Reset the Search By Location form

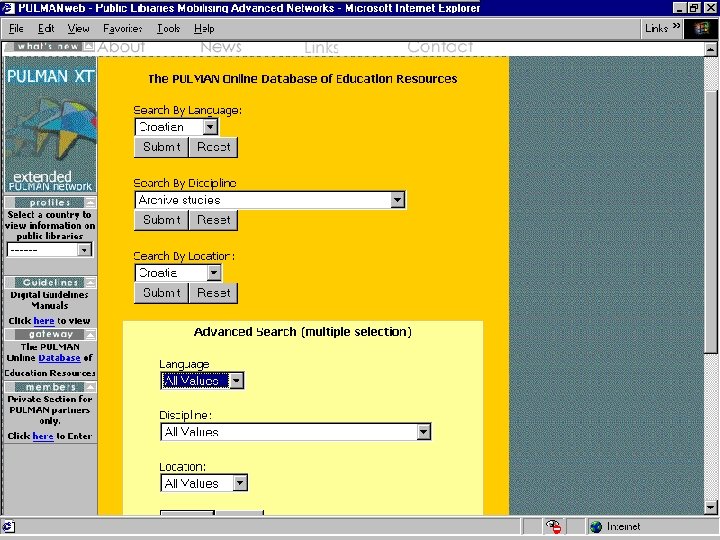214,293
